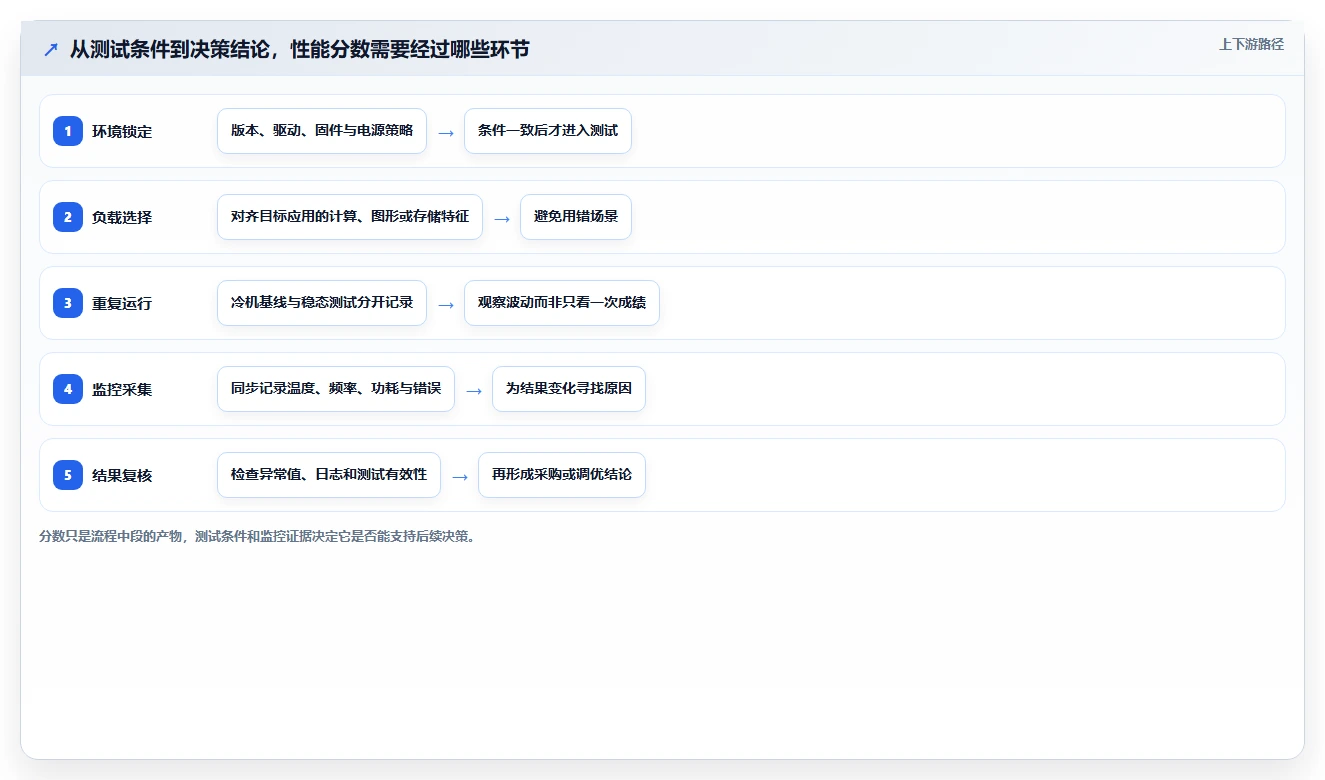Viewport: 1325px width, 780px height.
Task: Select step number 5 badge
Action: point(68,475)
